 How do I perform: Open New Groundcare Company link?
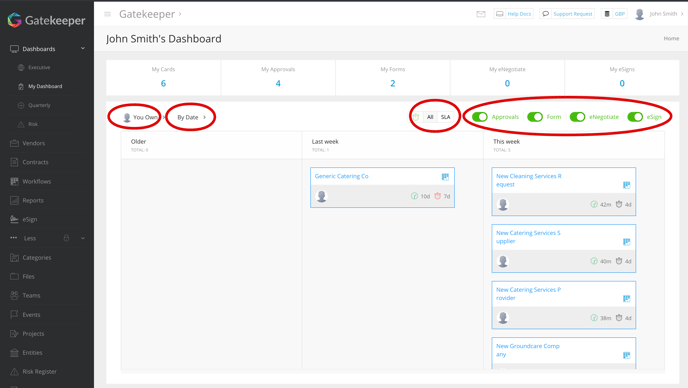[x=528, y=350]
